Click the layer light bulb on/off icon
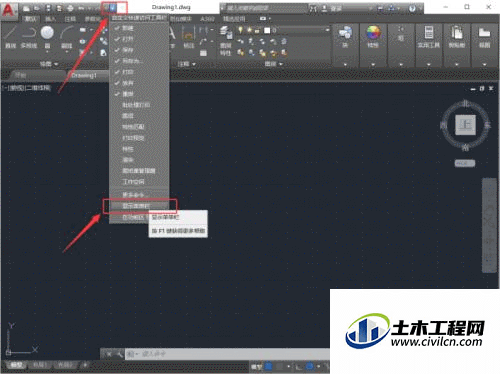The width and height of the screenshot is (500, 374). pyautogui.click(x=240, y=30)
